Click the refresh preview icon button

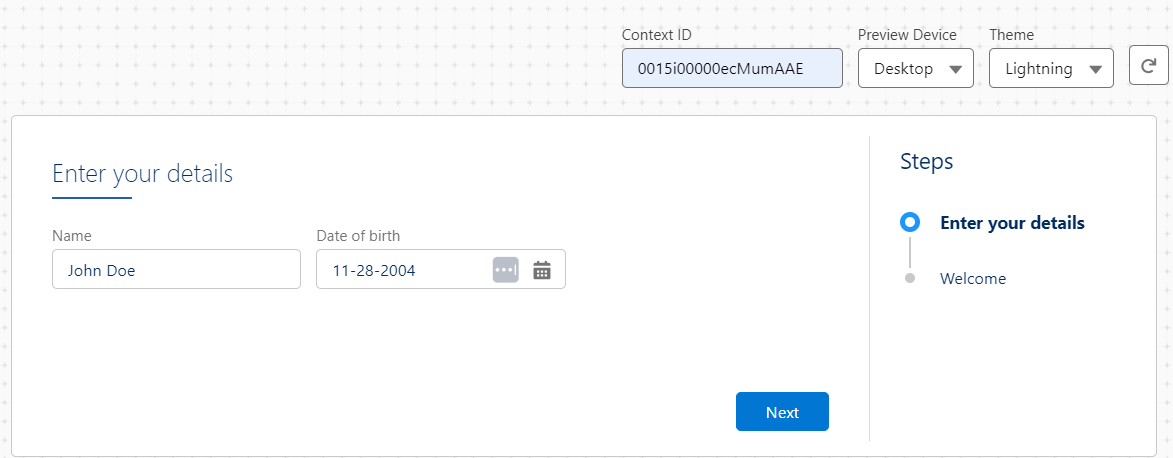pyautogui.click(x=1148, y=67)
